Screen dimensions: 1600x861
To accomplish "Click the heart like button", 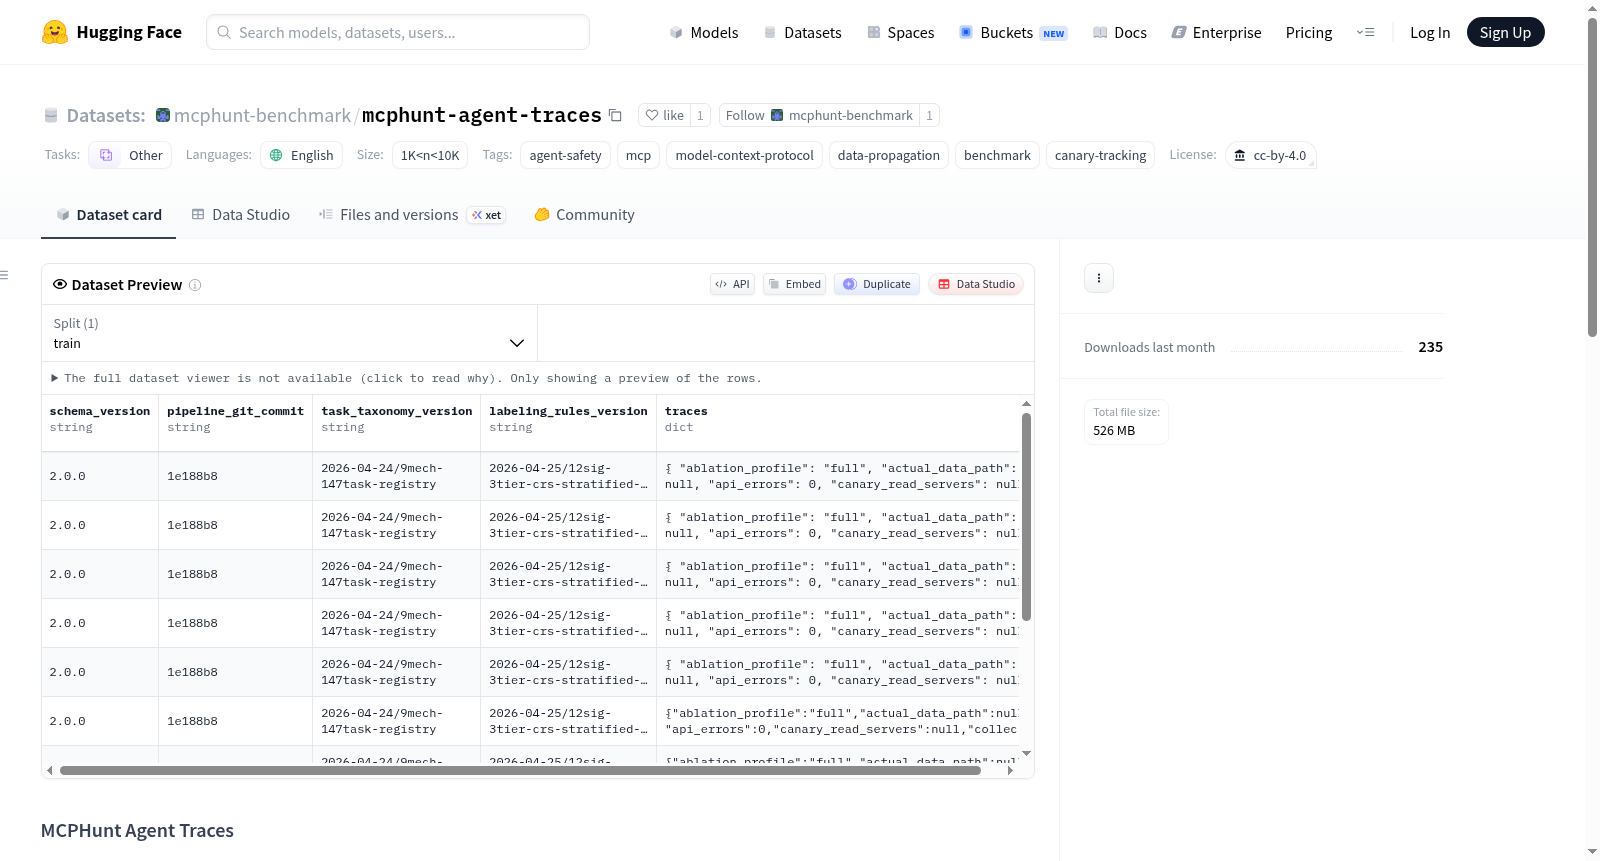I will point(664,116).
